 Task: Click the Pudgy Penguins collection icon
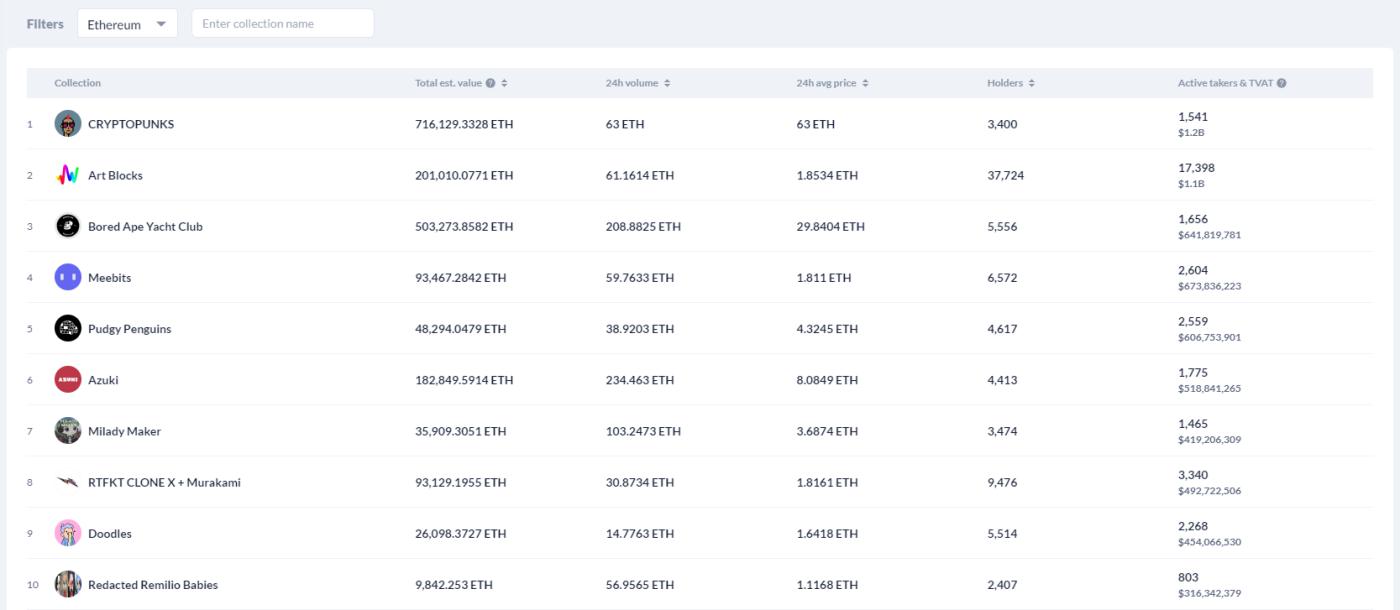tap(68, 328)
